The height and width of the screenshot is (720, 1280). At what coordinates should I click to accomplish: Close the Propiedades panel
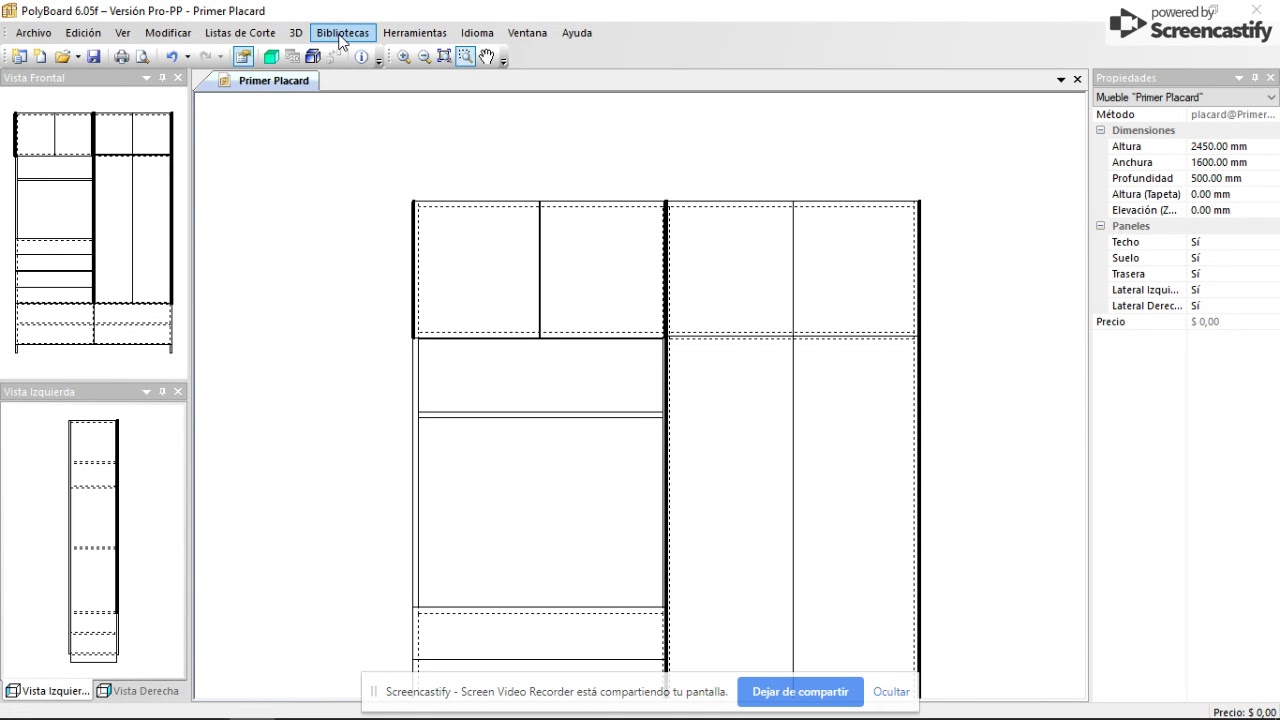tap(1271, 78)
